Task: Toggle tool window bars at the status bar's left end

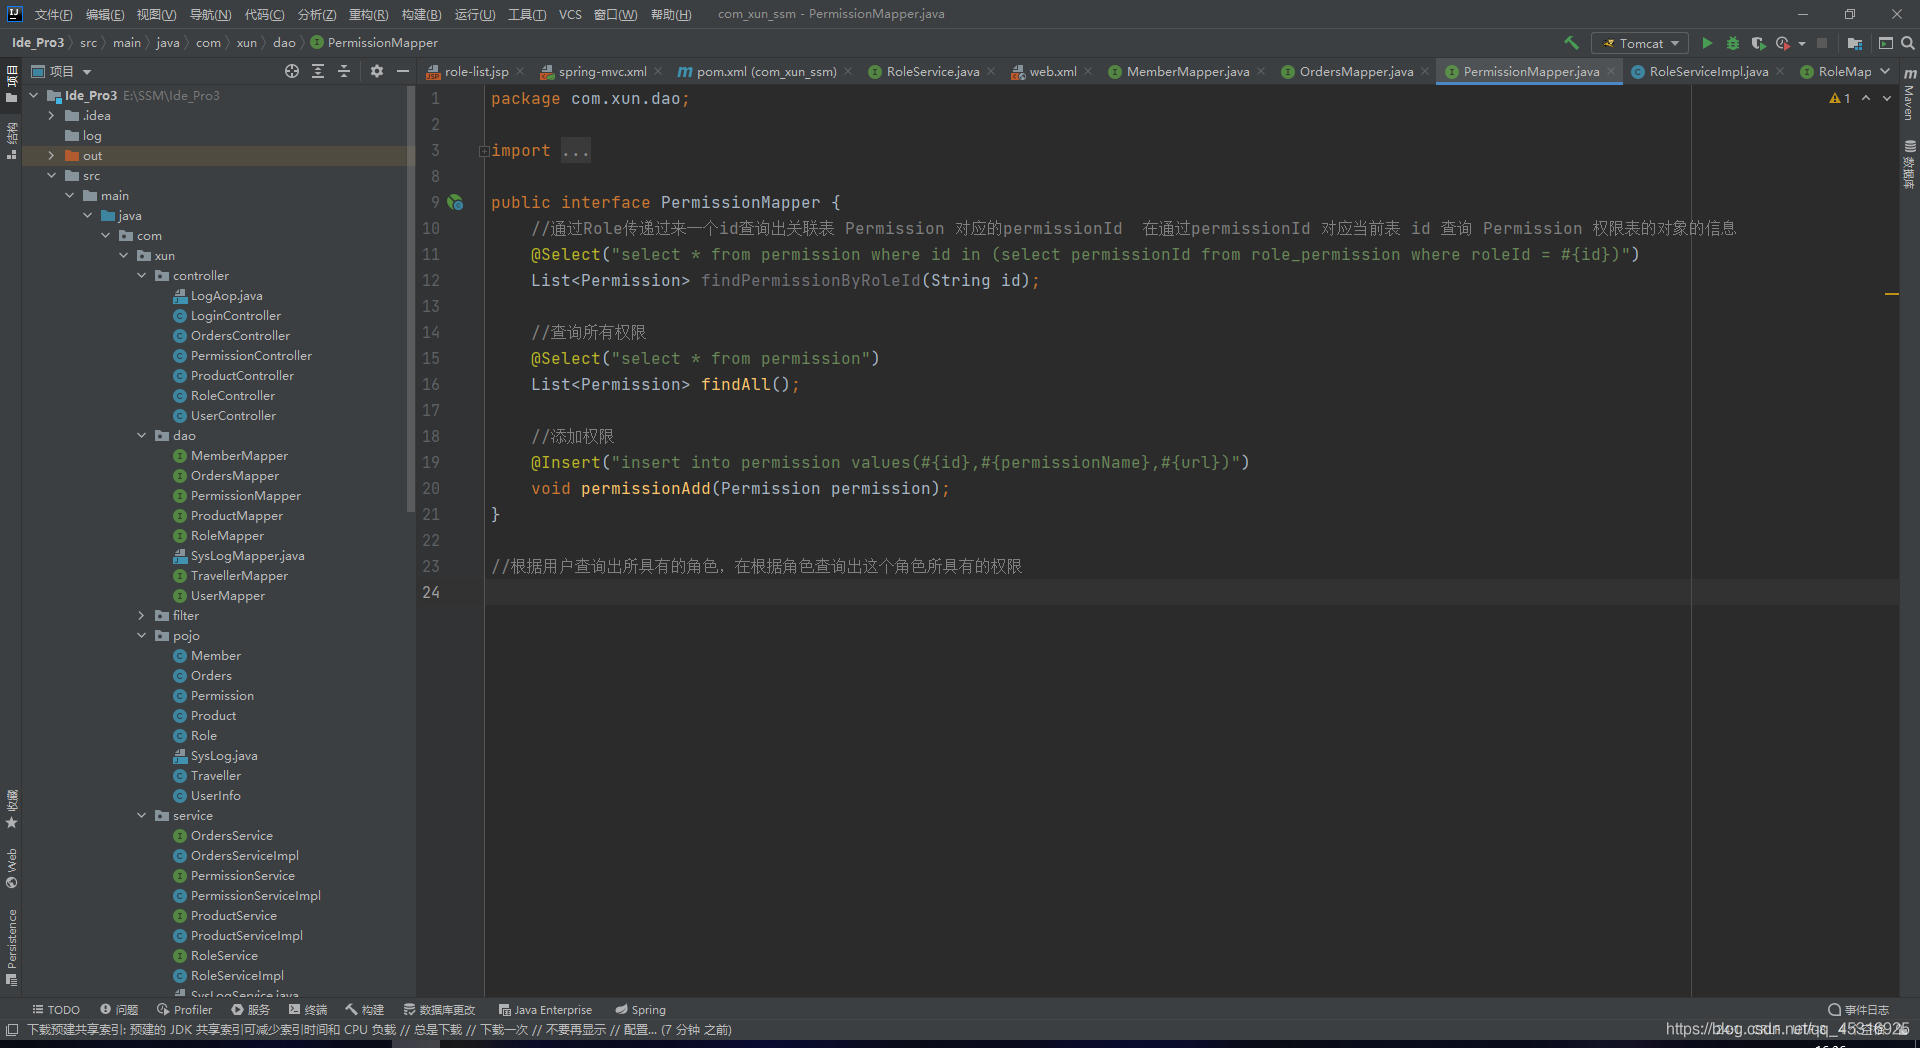Action: pyautogui.click(x=12, y=1030)
